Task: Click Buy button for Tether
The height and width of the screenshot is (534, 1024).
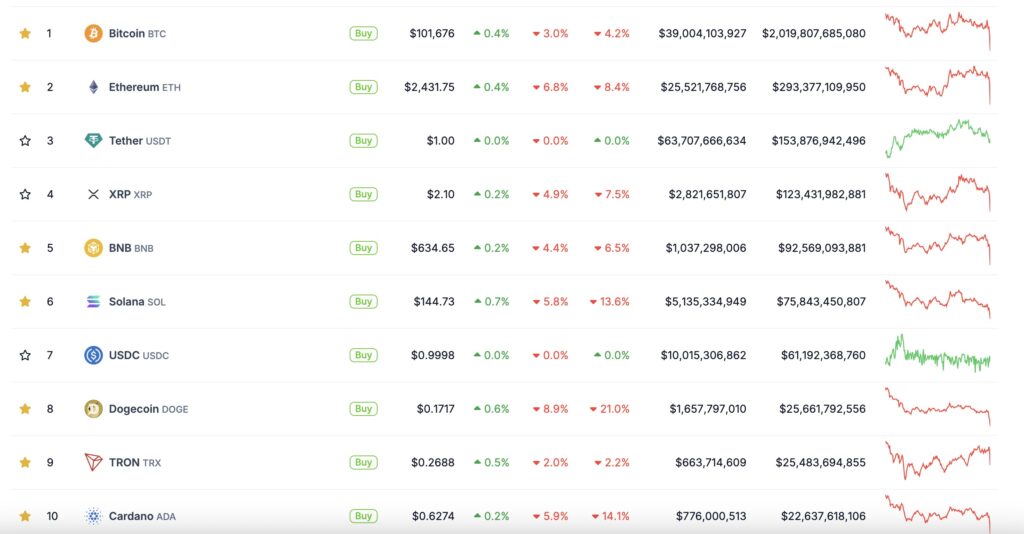Action: (x=363, y=140)
